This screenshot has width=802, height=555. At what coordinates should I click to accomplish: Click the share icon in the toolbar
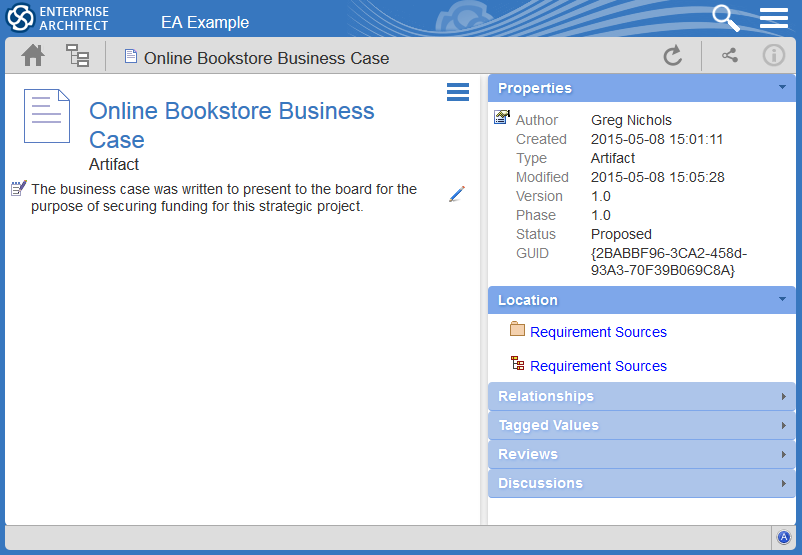click(x=730, y=56)
